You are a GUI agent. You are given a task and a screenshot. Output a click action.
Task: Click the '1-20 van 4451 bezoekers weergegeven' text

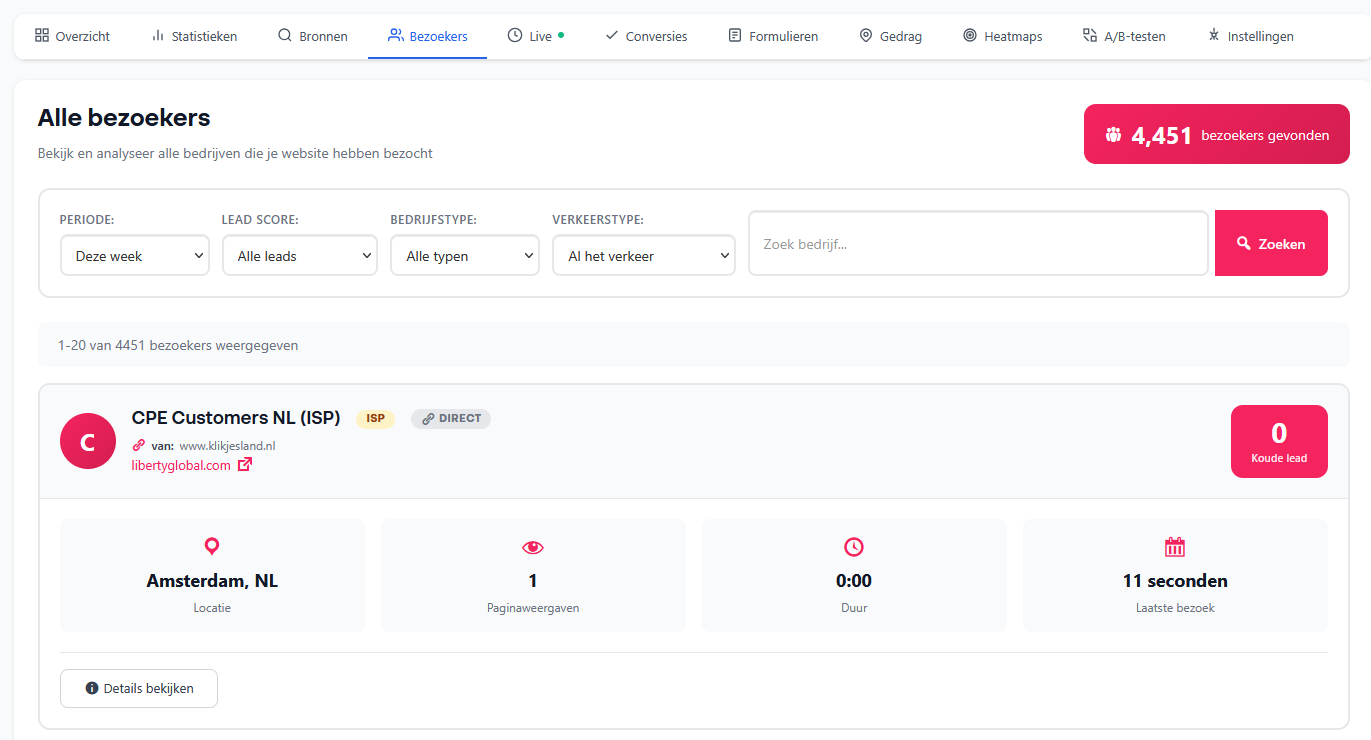[178, 345]
